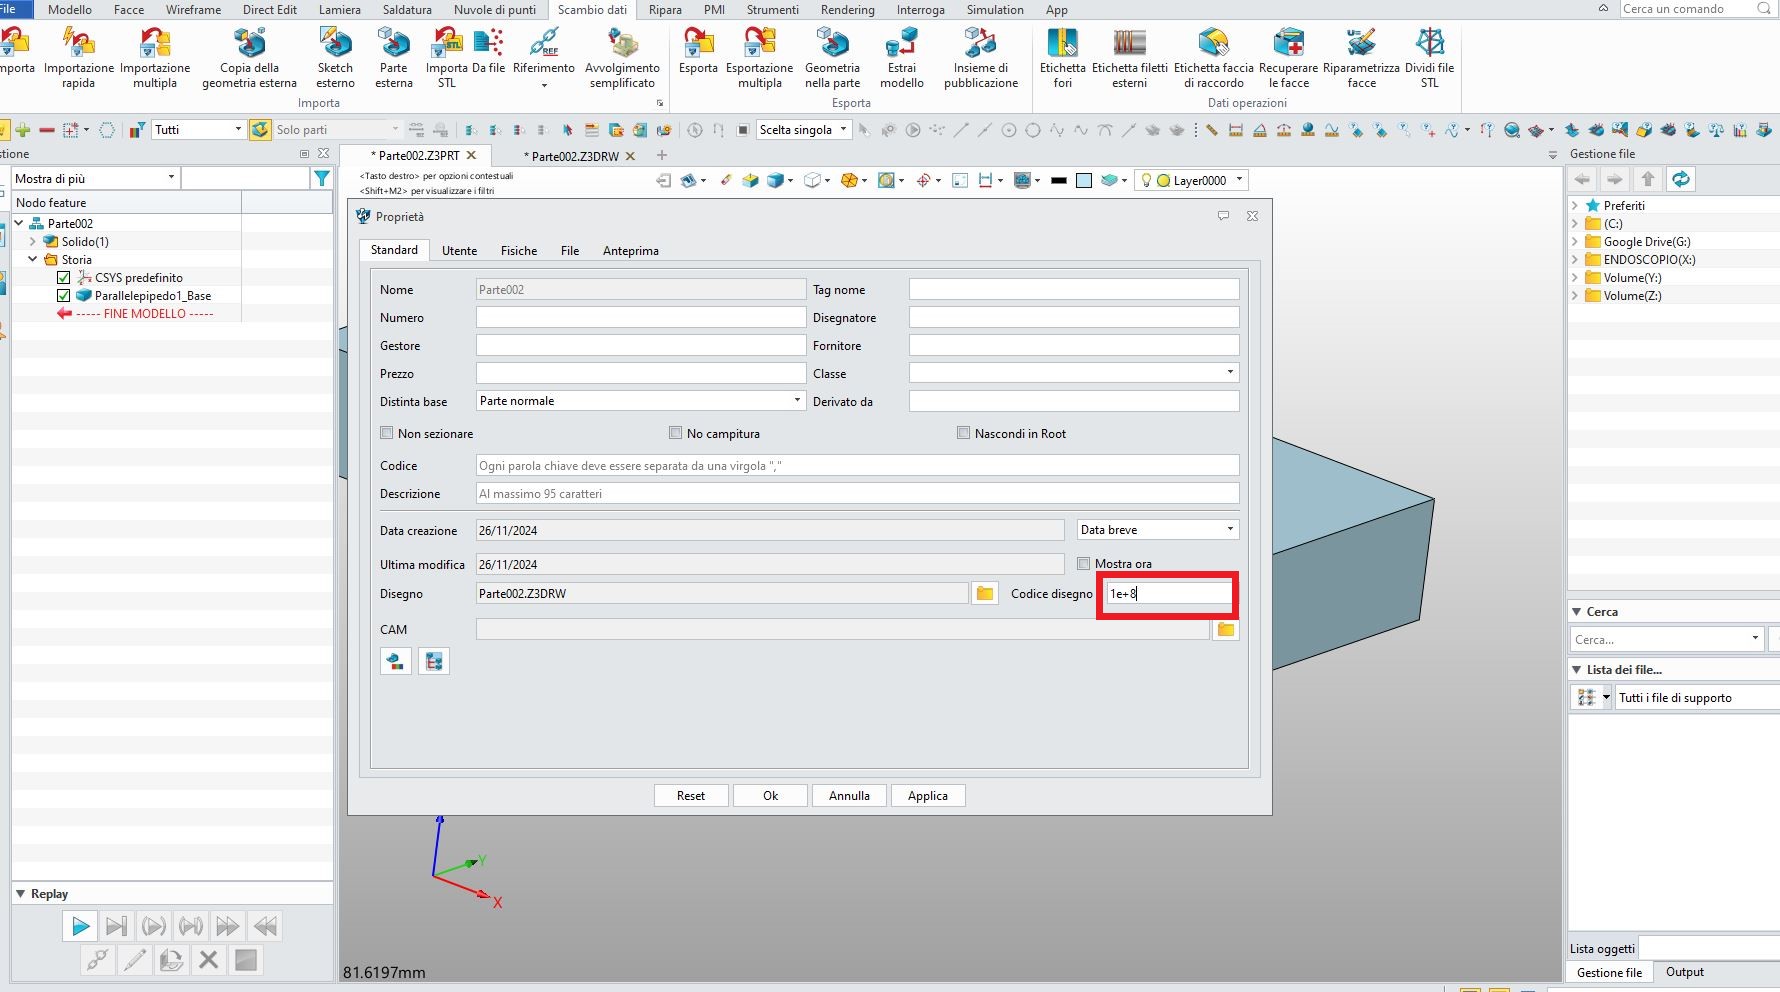Expand the Solido(1) tree node
Viewport: 1780px width, 992px height.
pyautogui.click(x=33, y=241)
